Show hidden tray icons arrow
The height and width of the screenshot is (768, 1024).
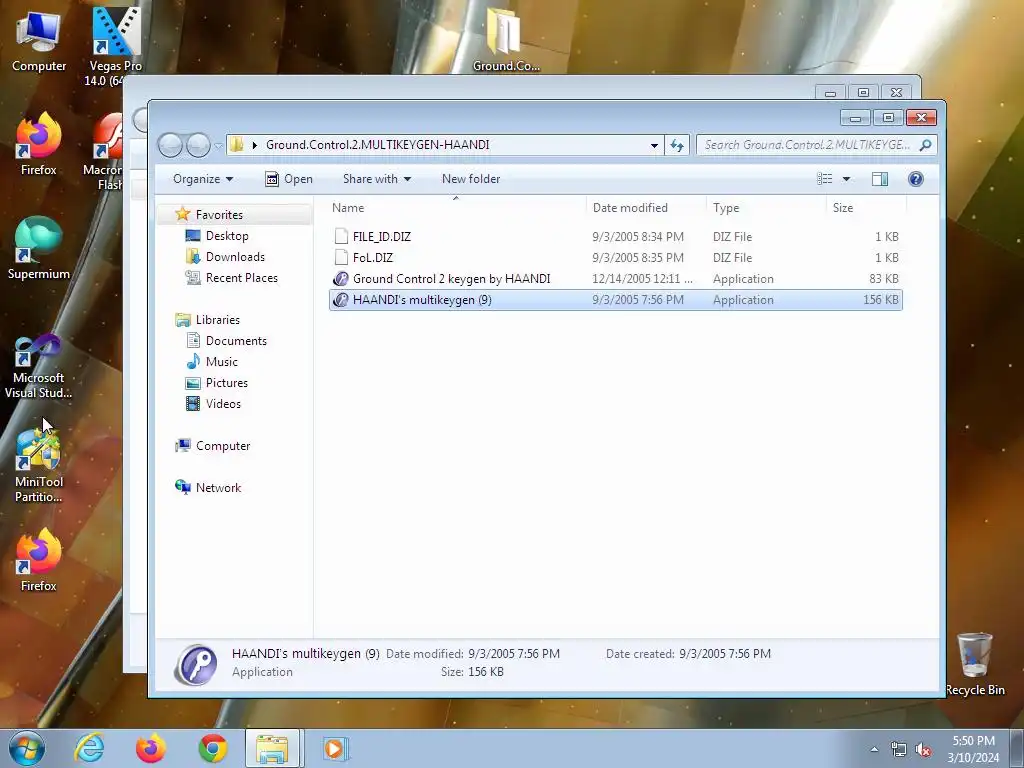tap(874, 749)
